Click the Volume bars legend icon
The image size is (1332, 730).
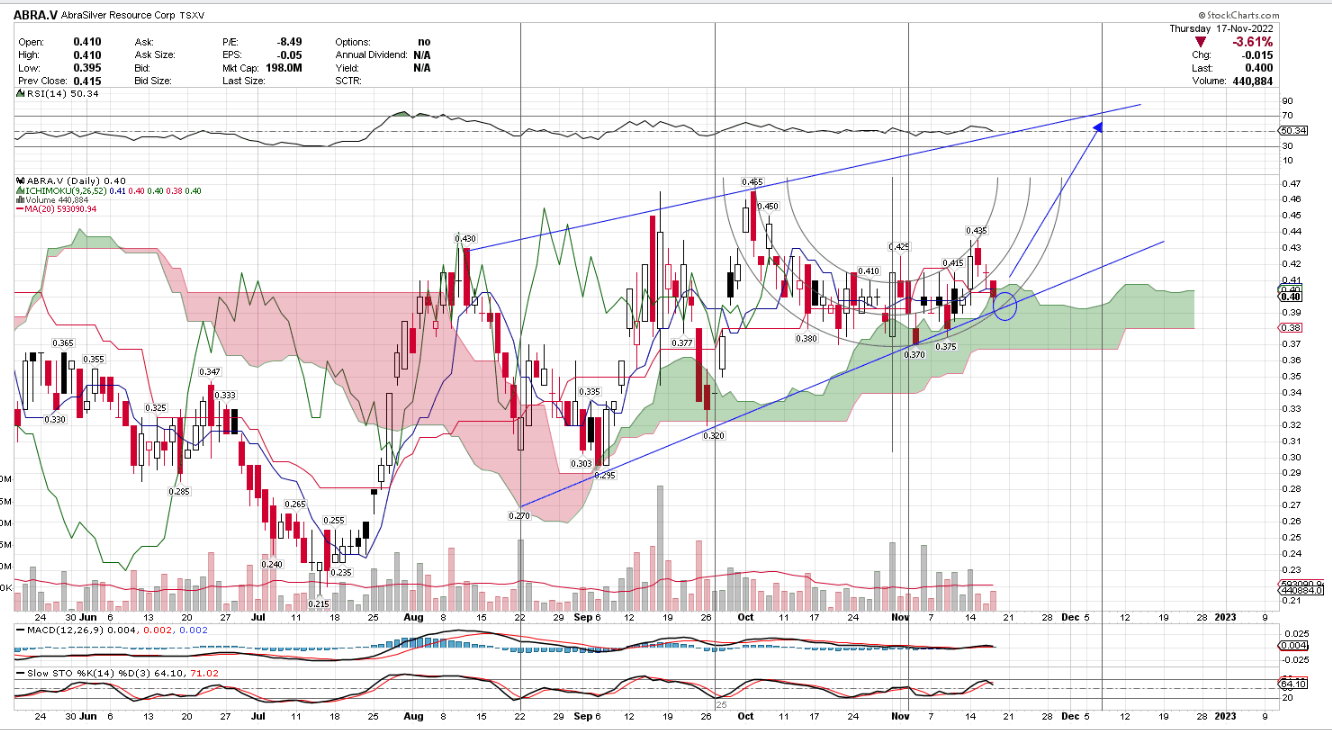pos(19,200)
